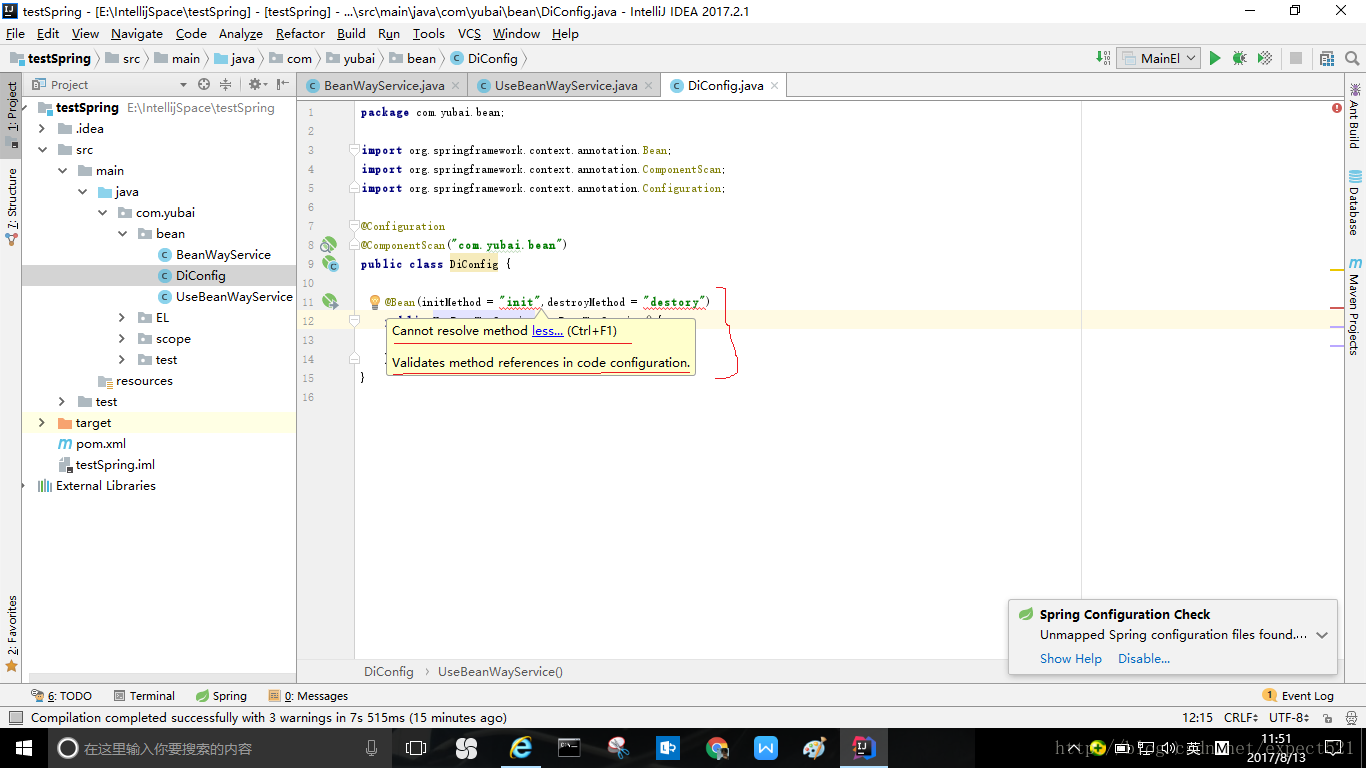
Task: Click the gutter icon next to line 9
Action: (329, 264)
